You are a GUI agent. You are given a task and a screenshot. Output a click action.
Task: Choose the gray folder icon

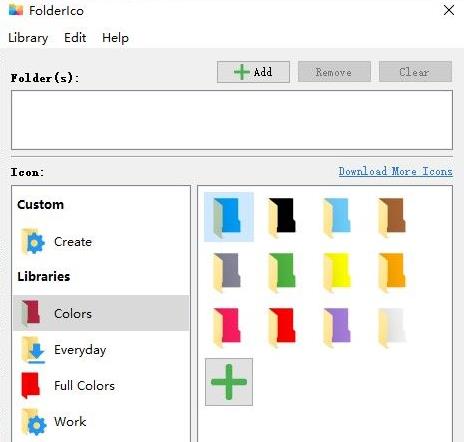tap(227, 272)
